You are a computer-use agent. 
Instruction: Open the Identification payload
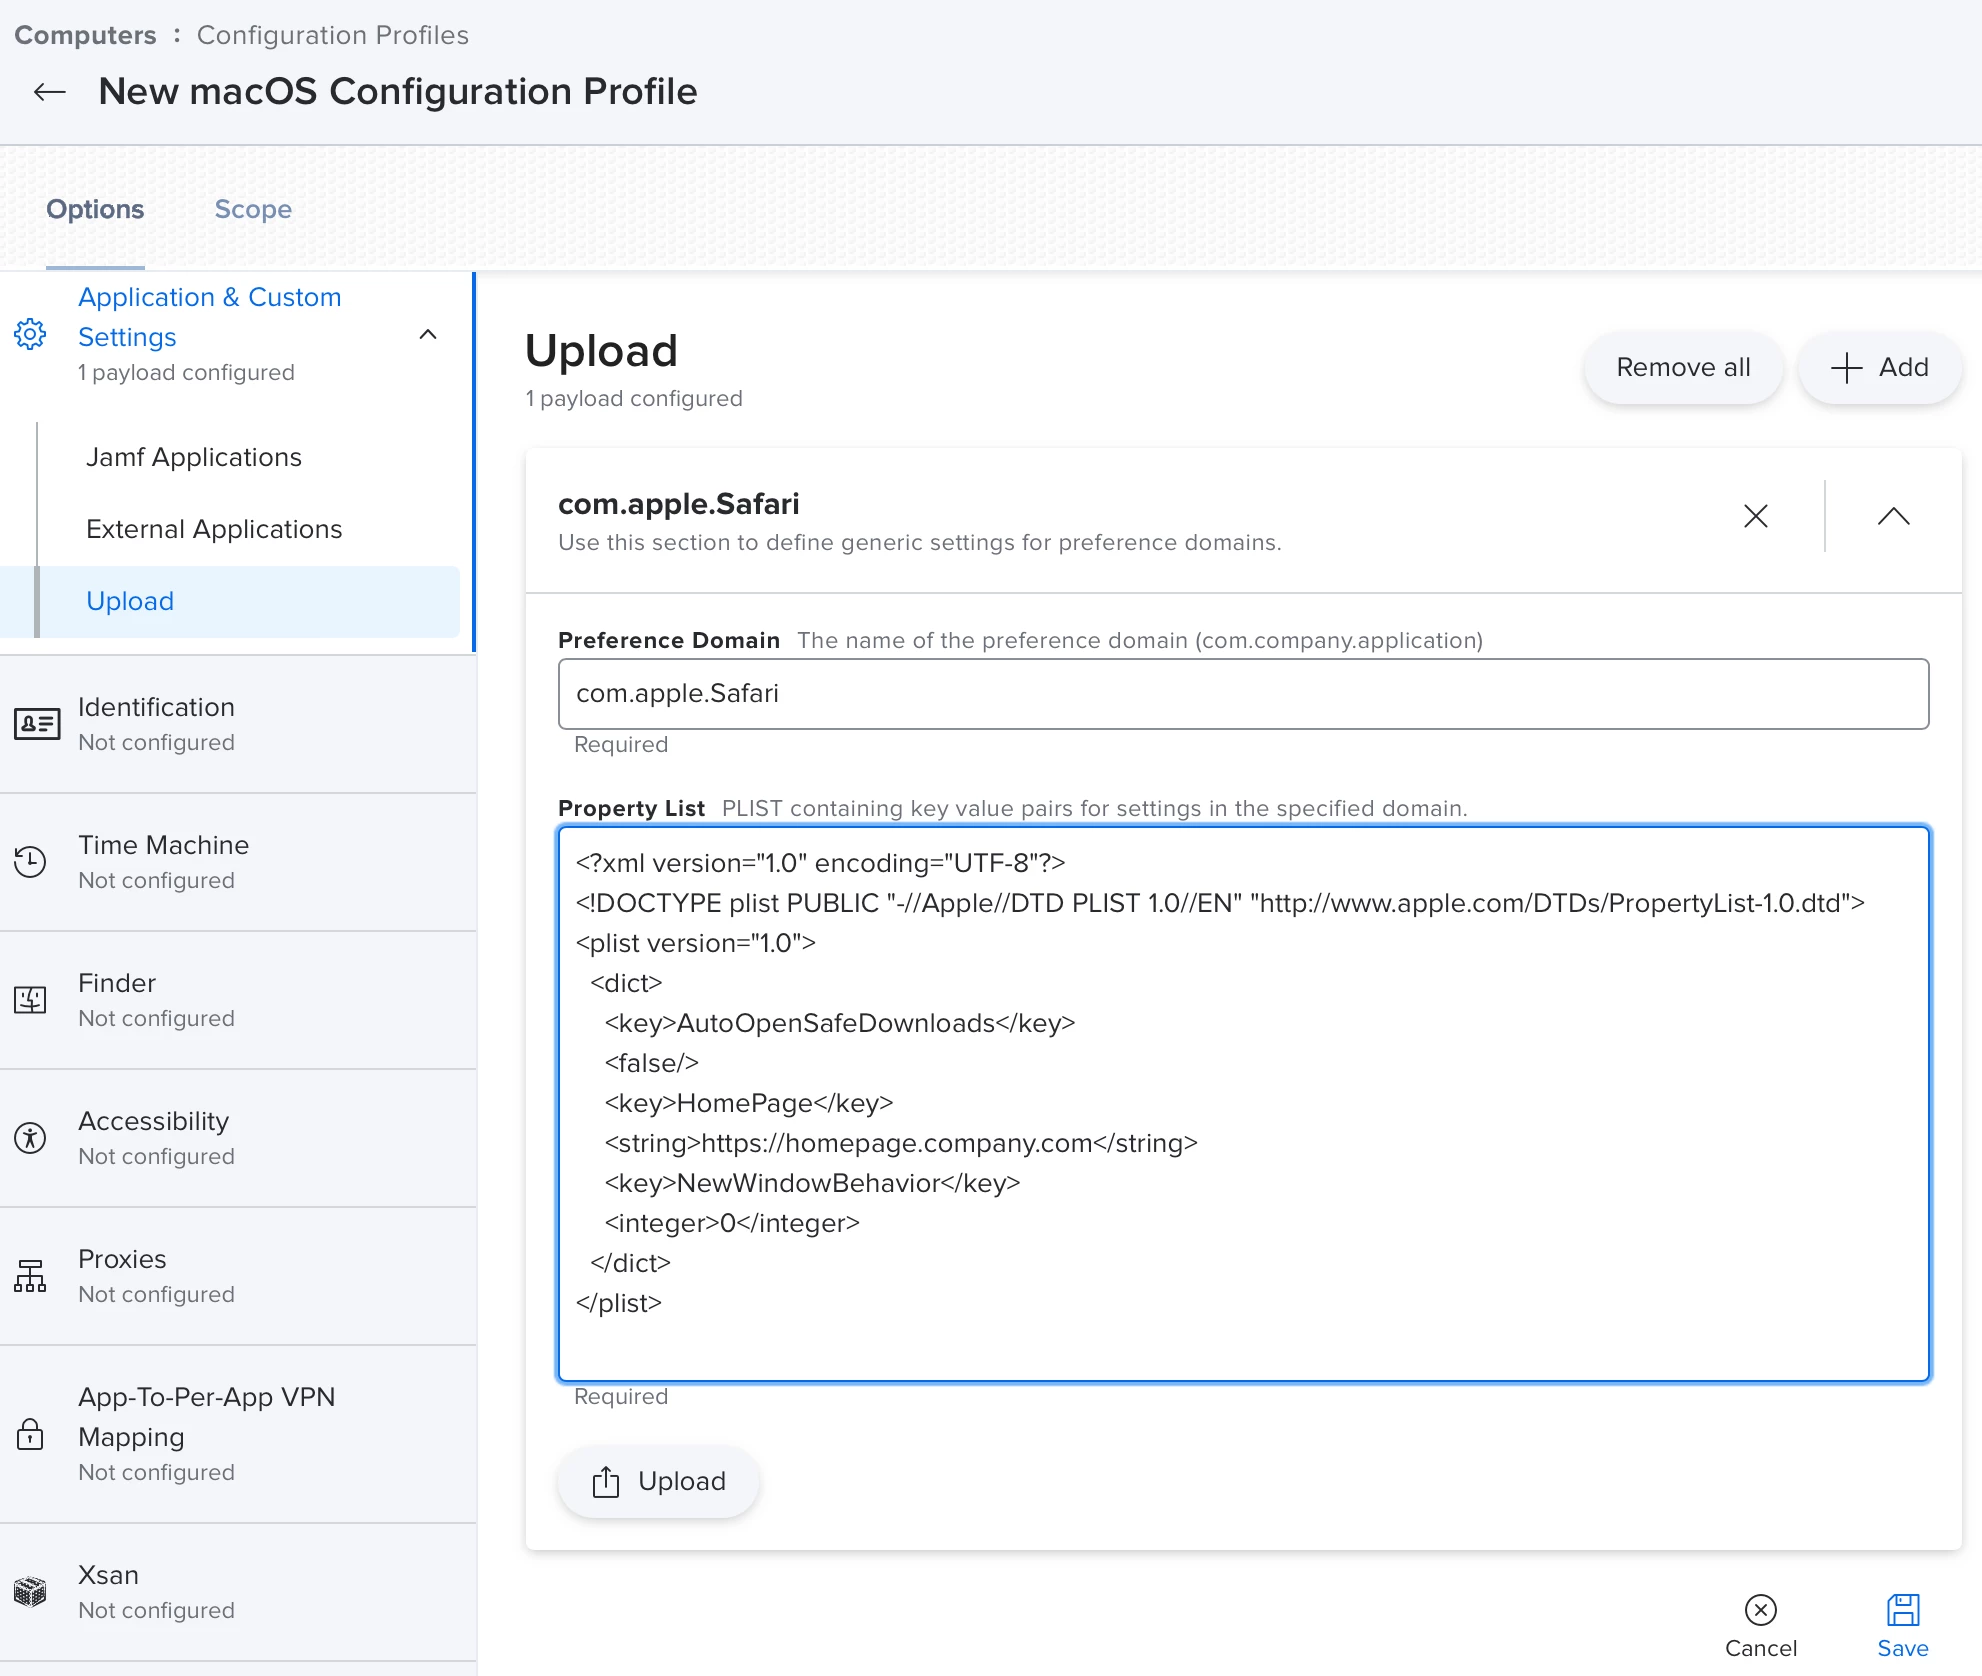[238, 724]
